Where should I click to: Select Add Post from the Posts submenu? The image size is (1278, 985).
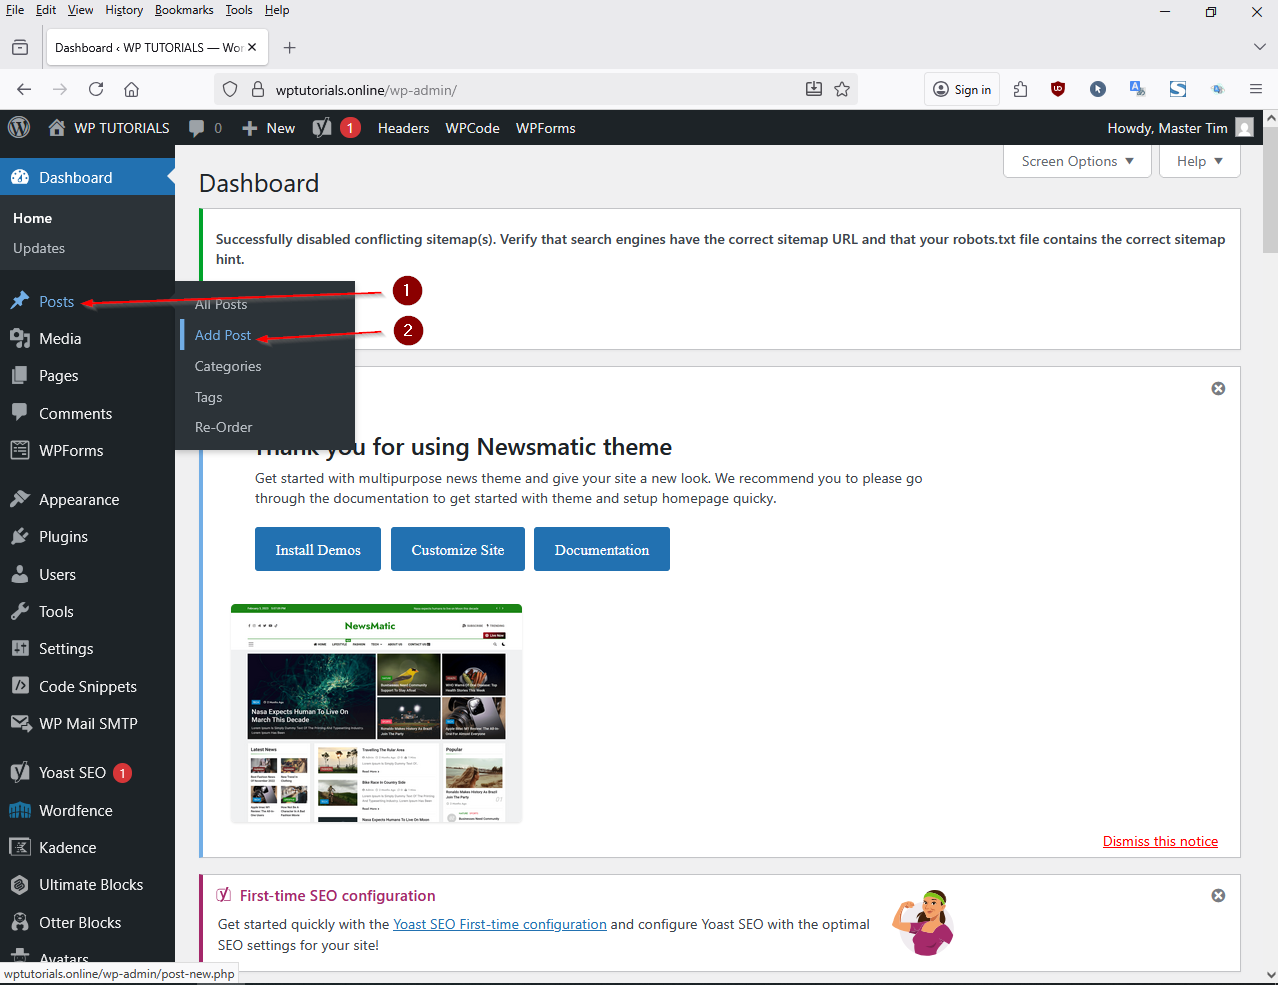223,335
